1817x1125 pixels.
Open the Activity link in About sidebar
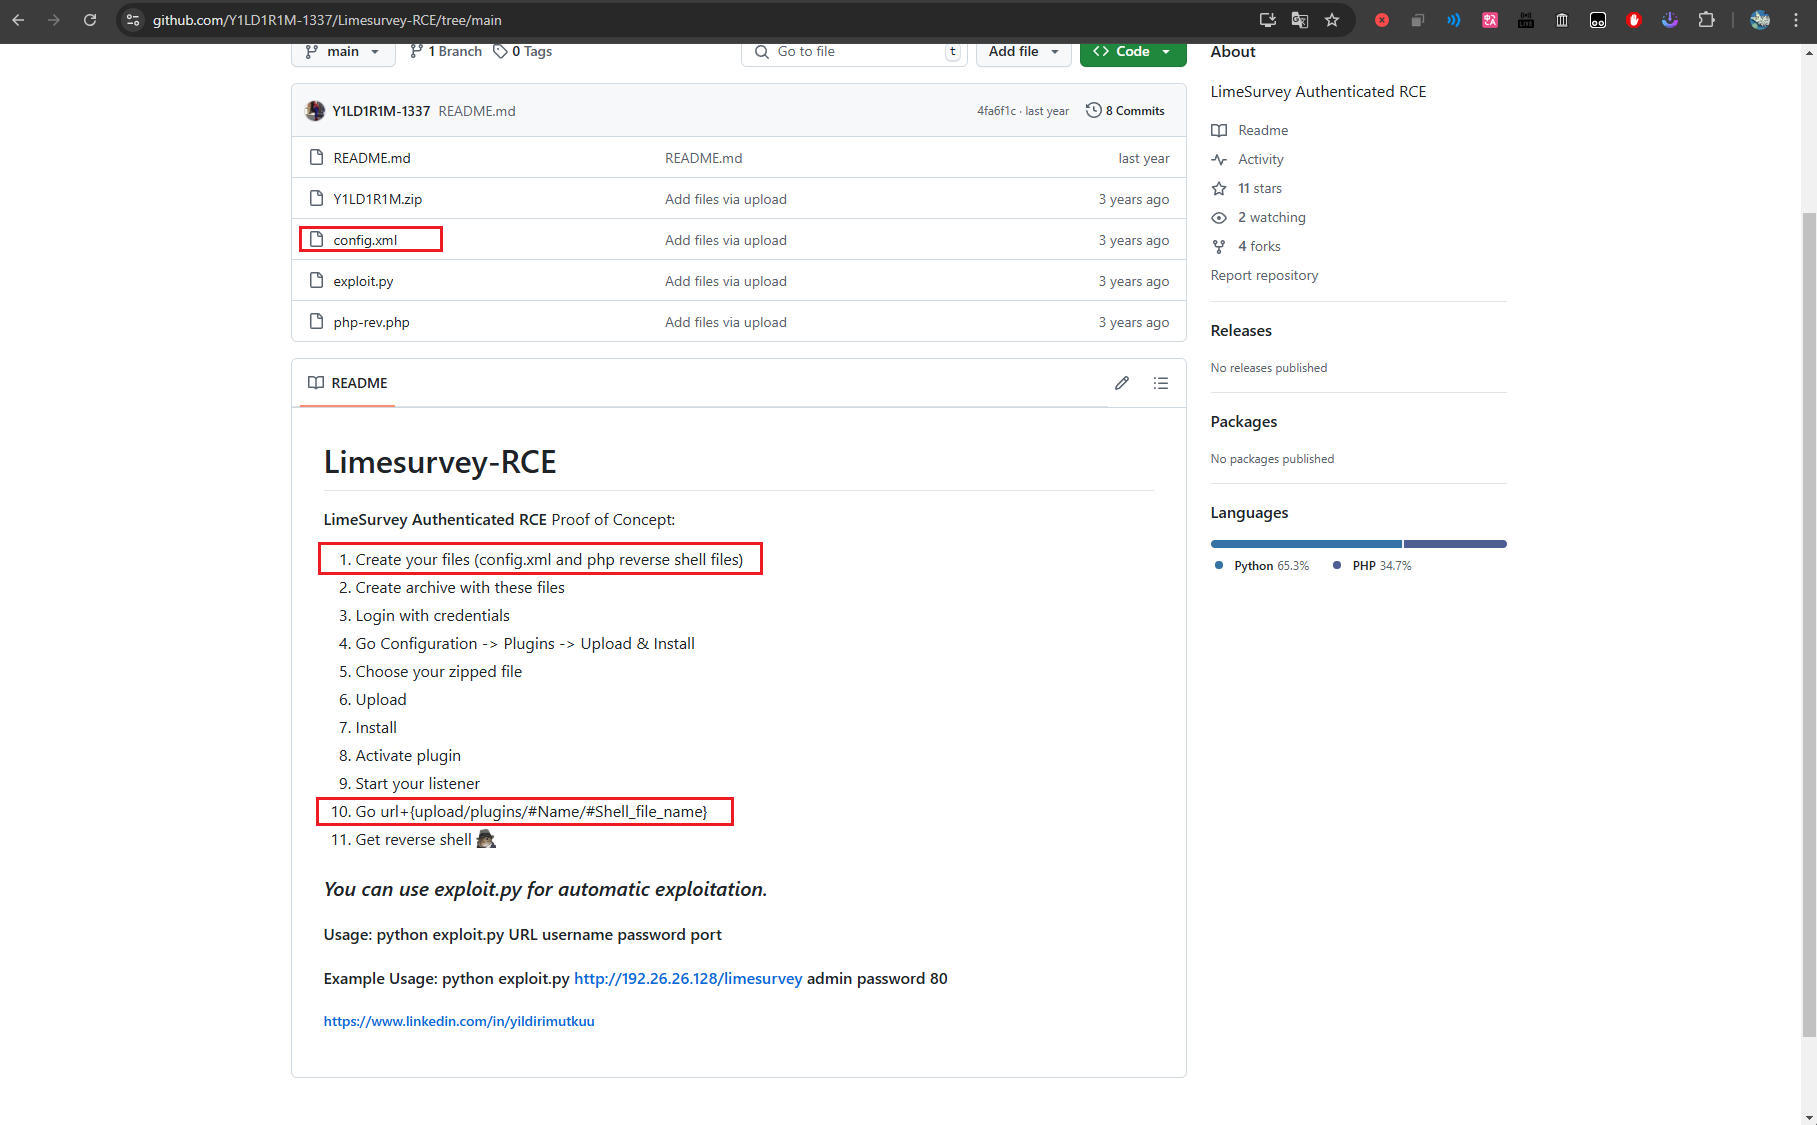1247,159
